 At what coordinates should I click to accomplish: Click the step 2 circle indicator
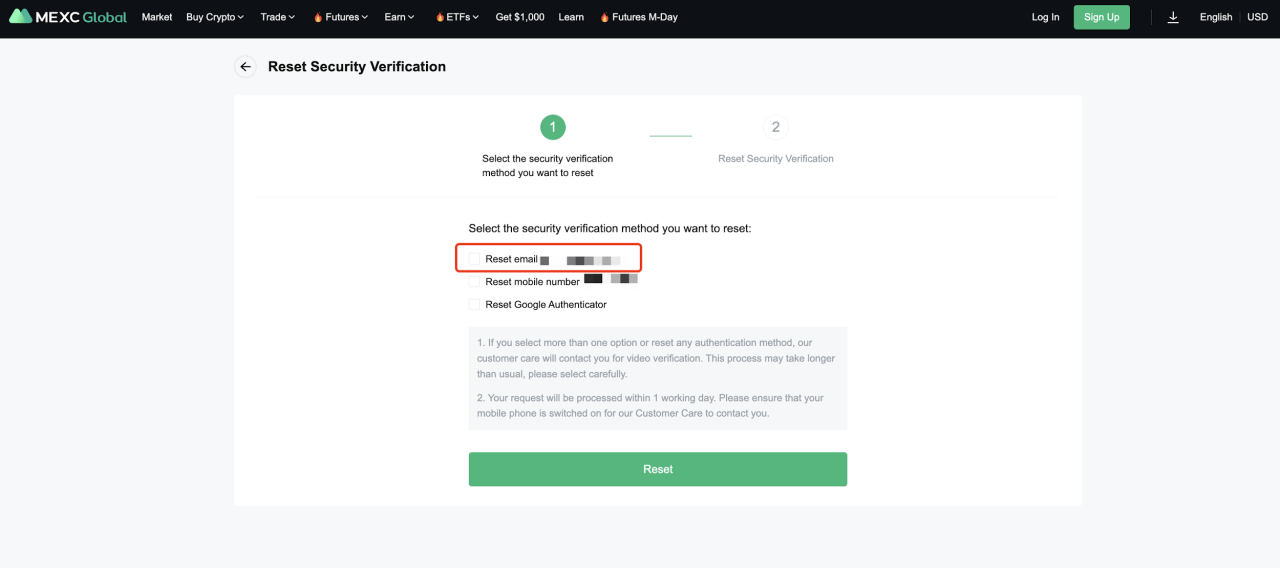(x=775, y=127)
